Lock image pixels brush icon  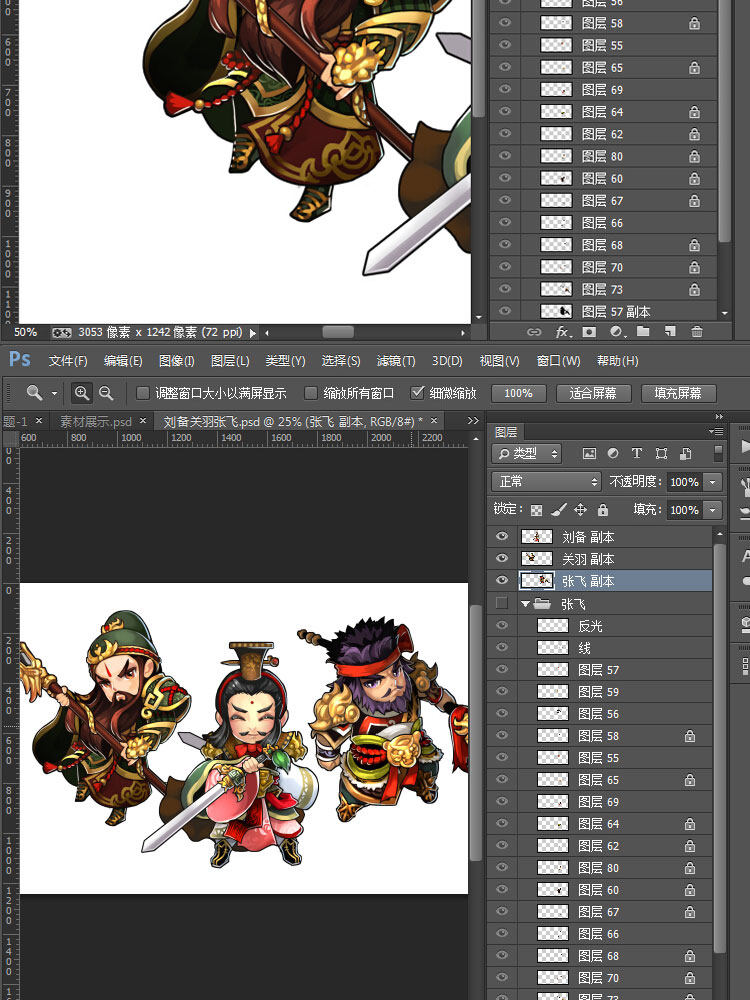[558, 510]
